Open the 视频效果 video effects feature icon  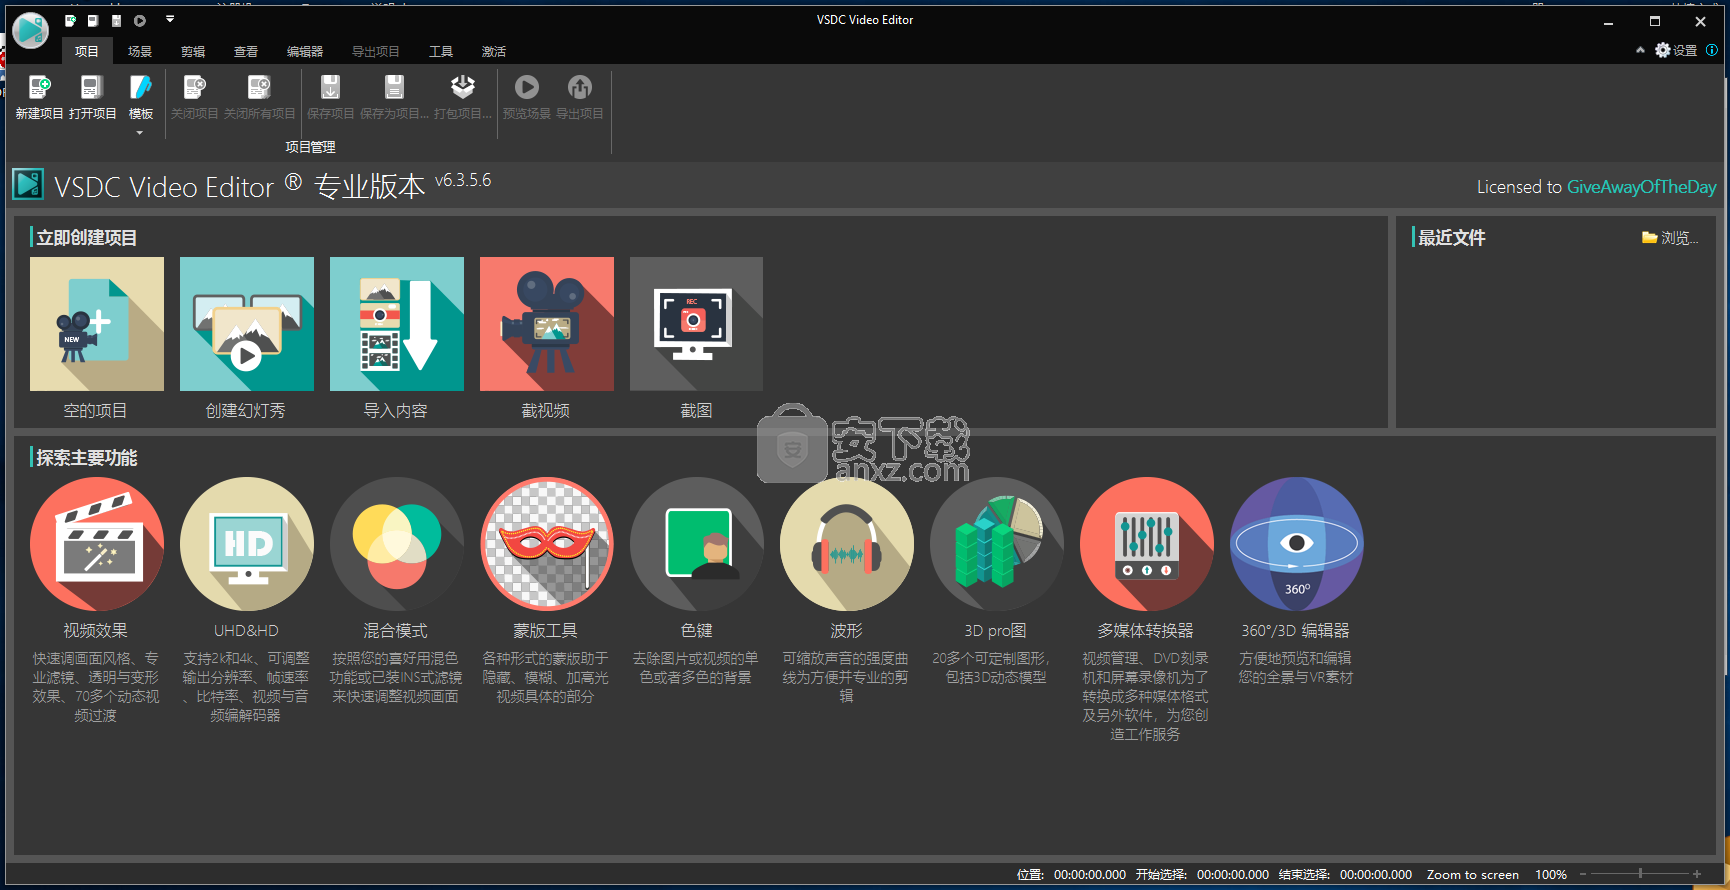[x=96, y=544]
